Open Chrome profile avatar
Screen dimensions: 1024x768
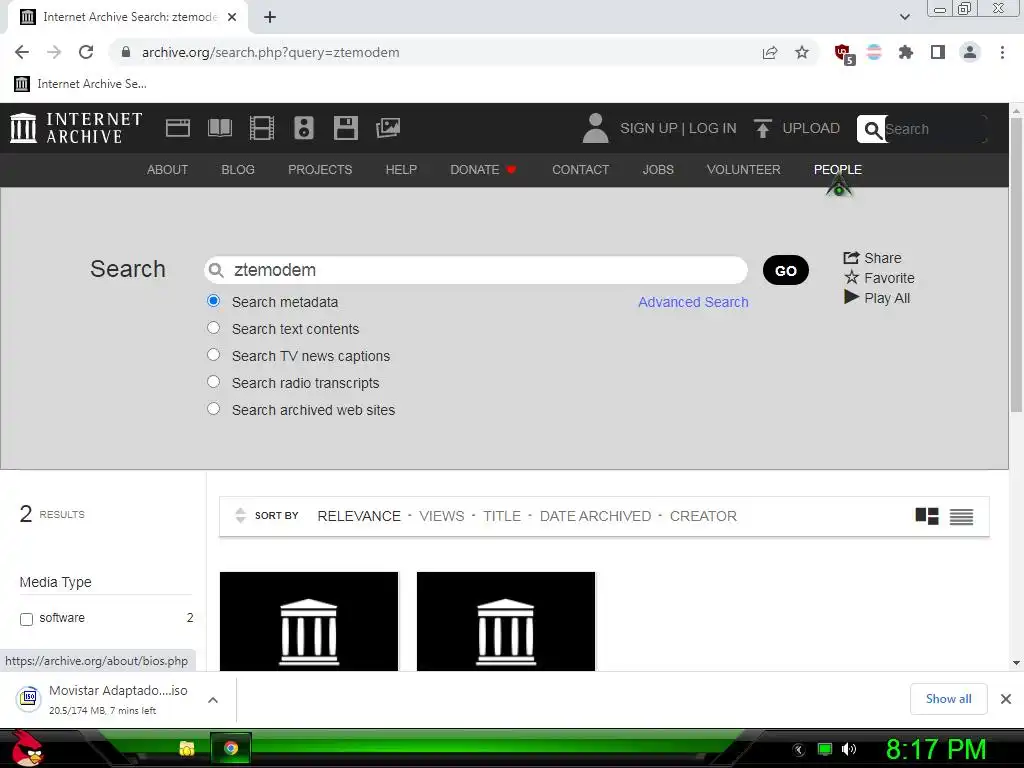(970, 52)
